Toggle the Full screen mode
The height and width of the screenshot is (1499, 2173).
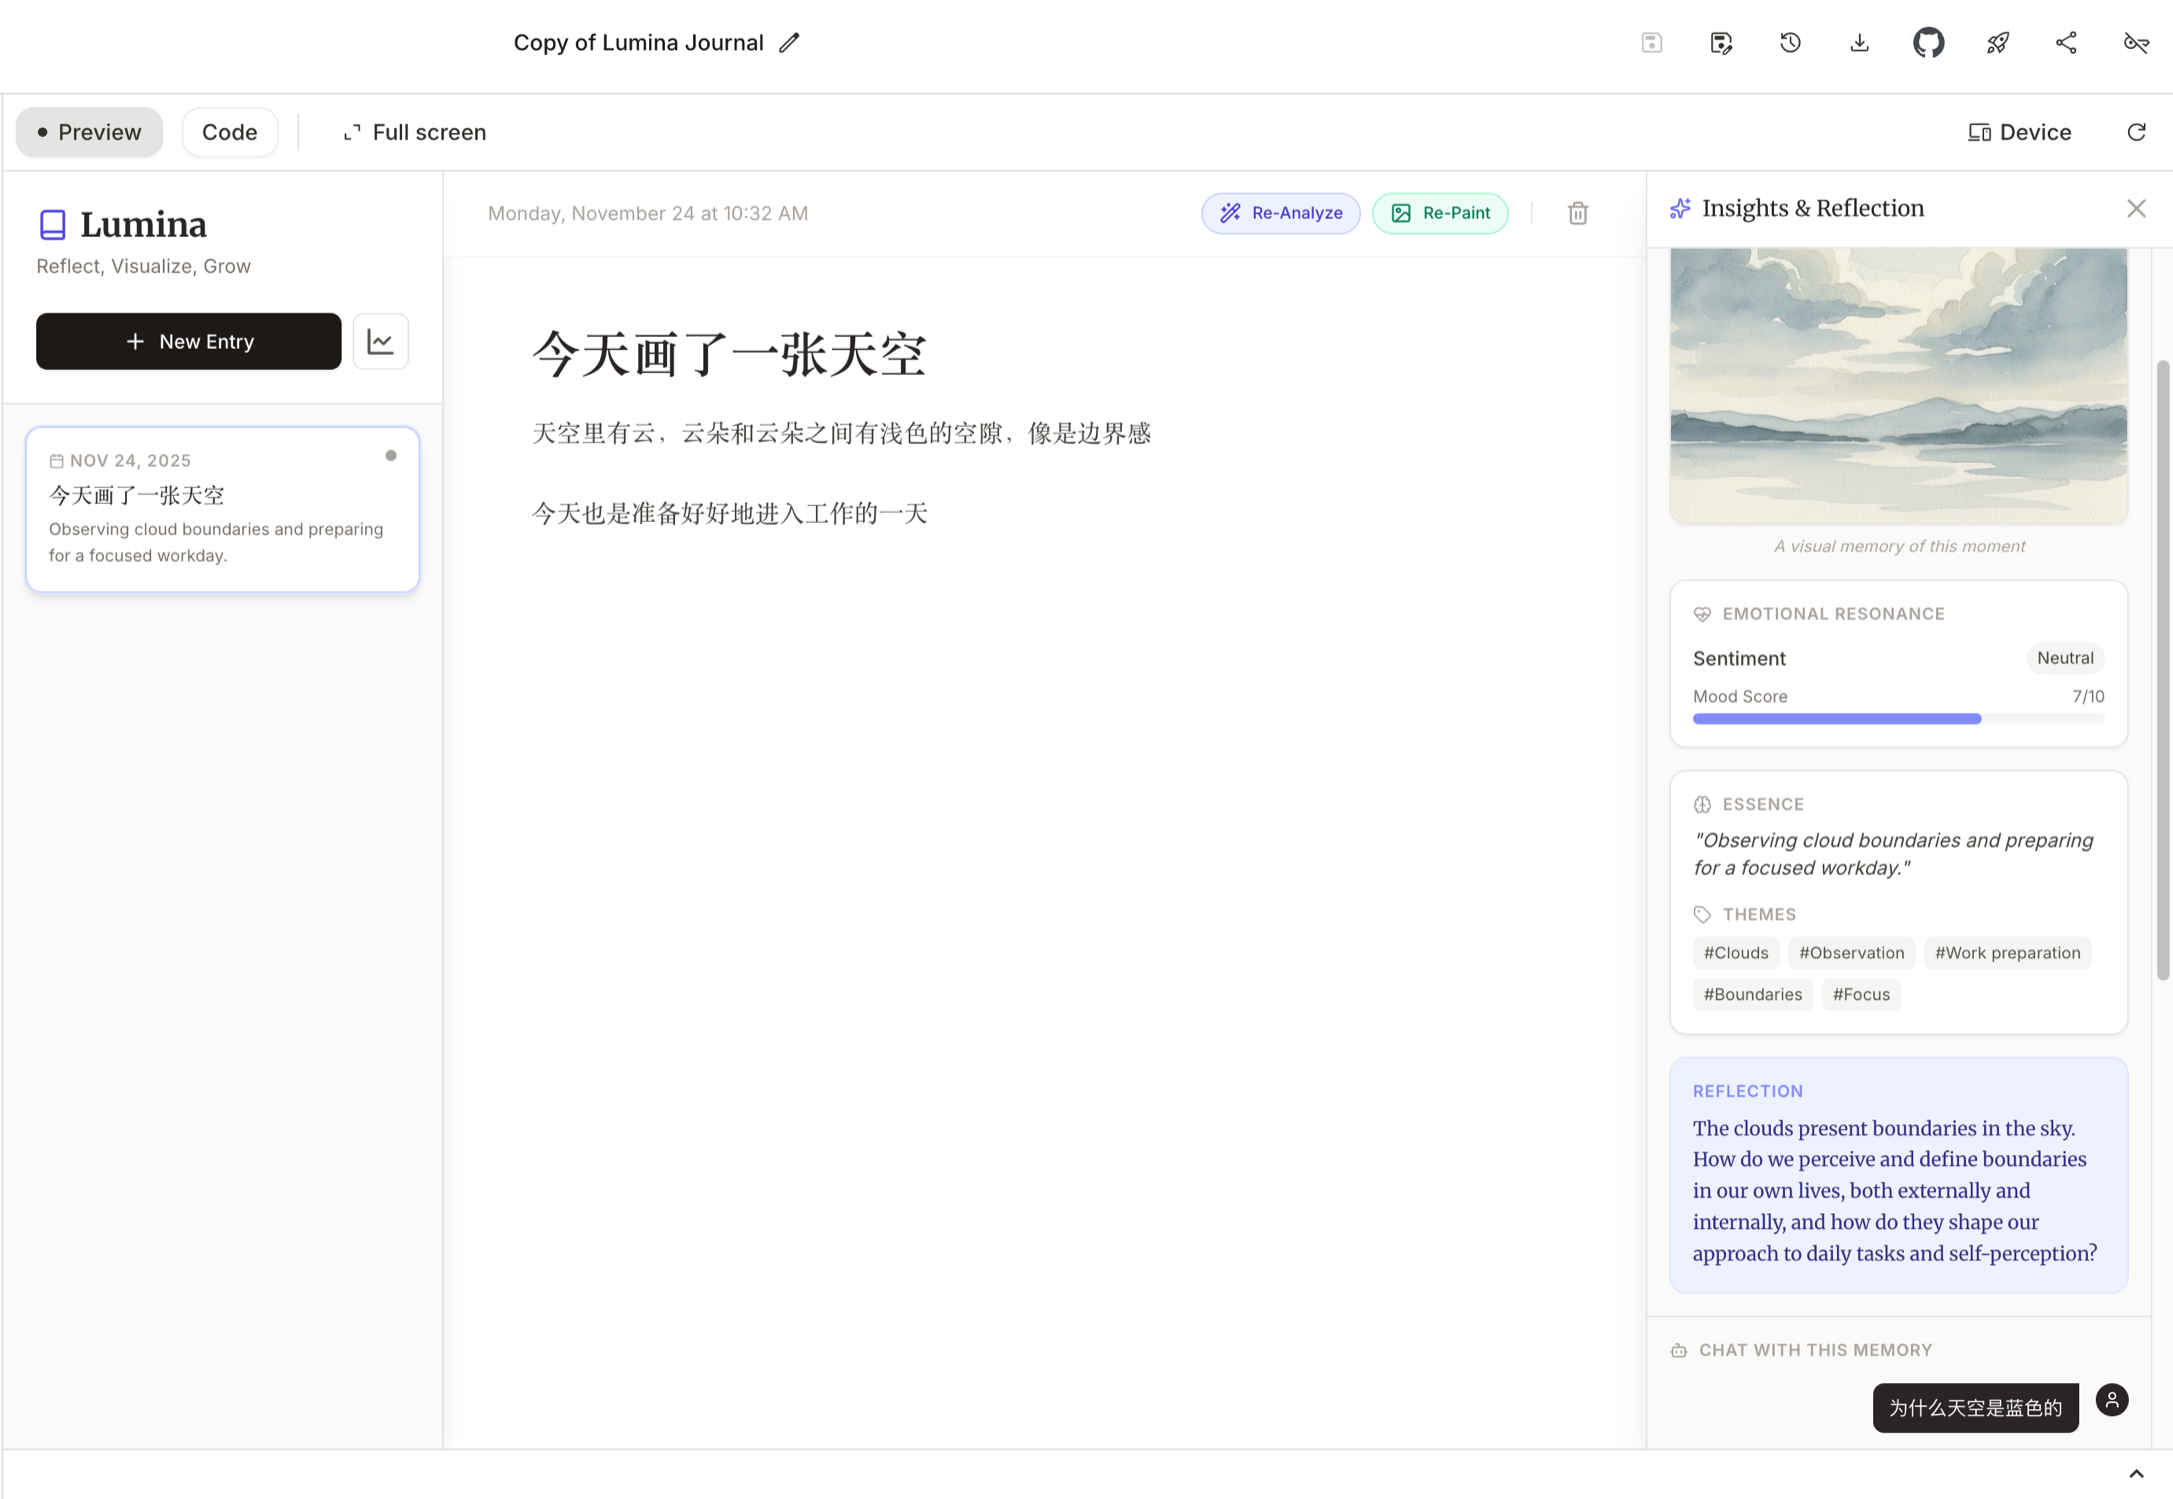pos(414,132)
